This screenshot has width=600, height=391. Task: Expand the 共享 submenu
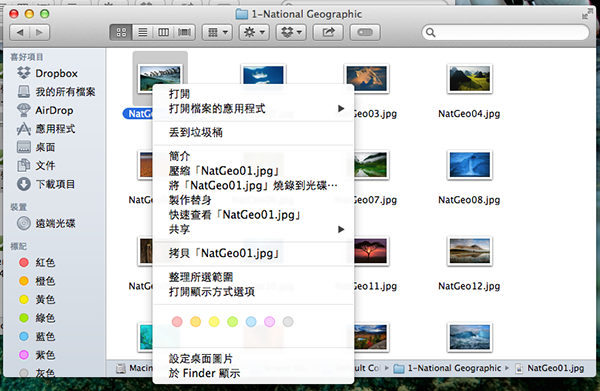tap(253, 230)
